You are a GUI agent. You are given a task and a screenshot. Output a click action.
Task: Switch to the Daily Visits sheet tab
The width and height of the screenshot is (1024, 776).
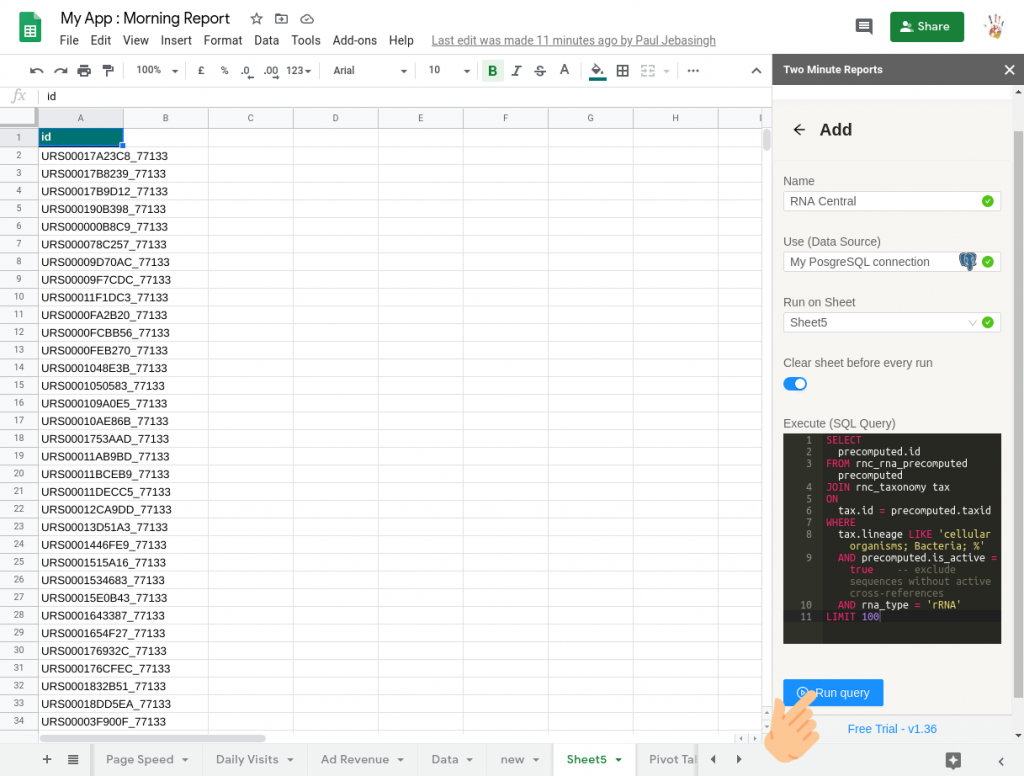pos(247,760)
